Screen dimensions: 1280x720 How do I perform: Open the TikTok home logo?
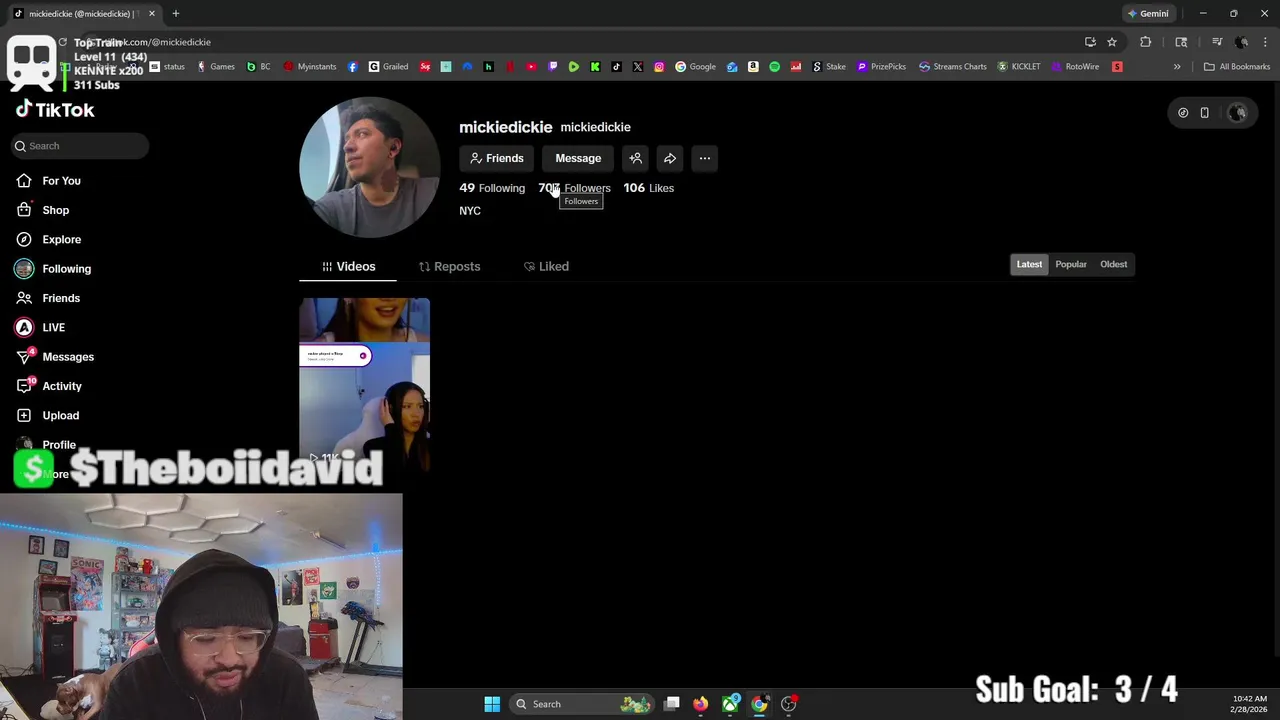click(x=55, y=110)
